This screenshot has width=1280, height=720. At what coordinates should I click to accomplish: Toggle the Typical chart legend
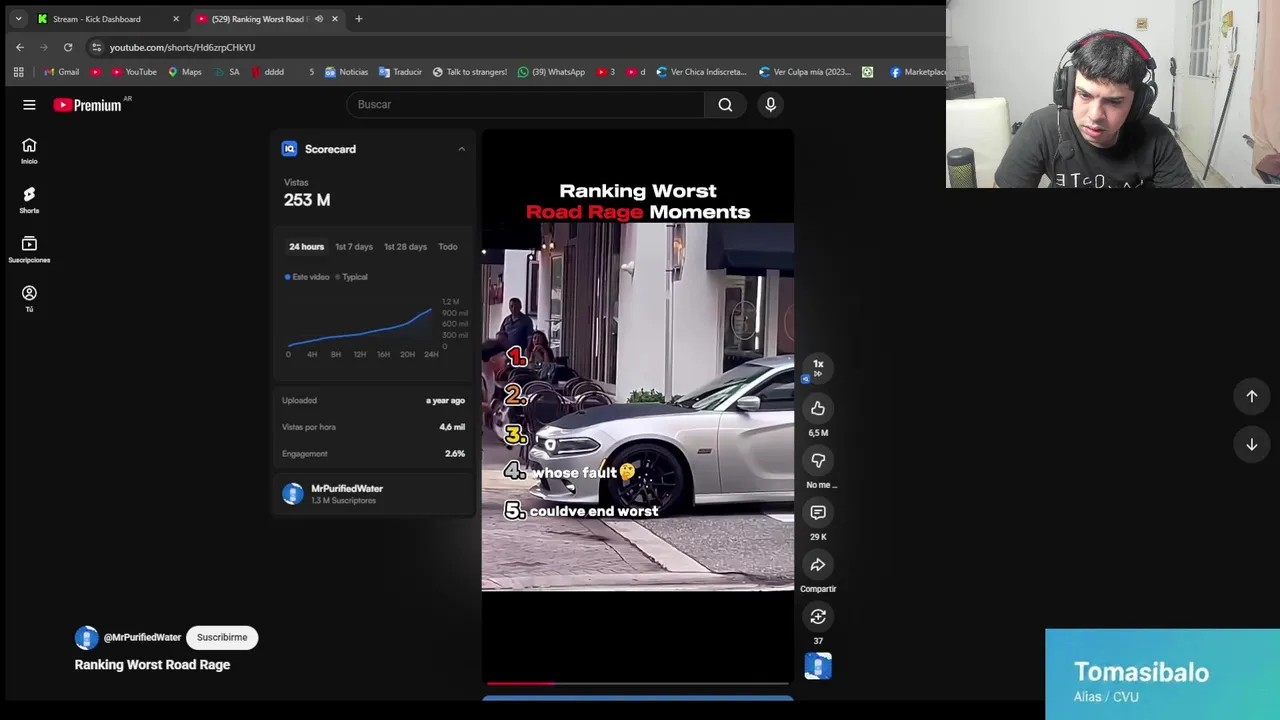tap(351, 277)
